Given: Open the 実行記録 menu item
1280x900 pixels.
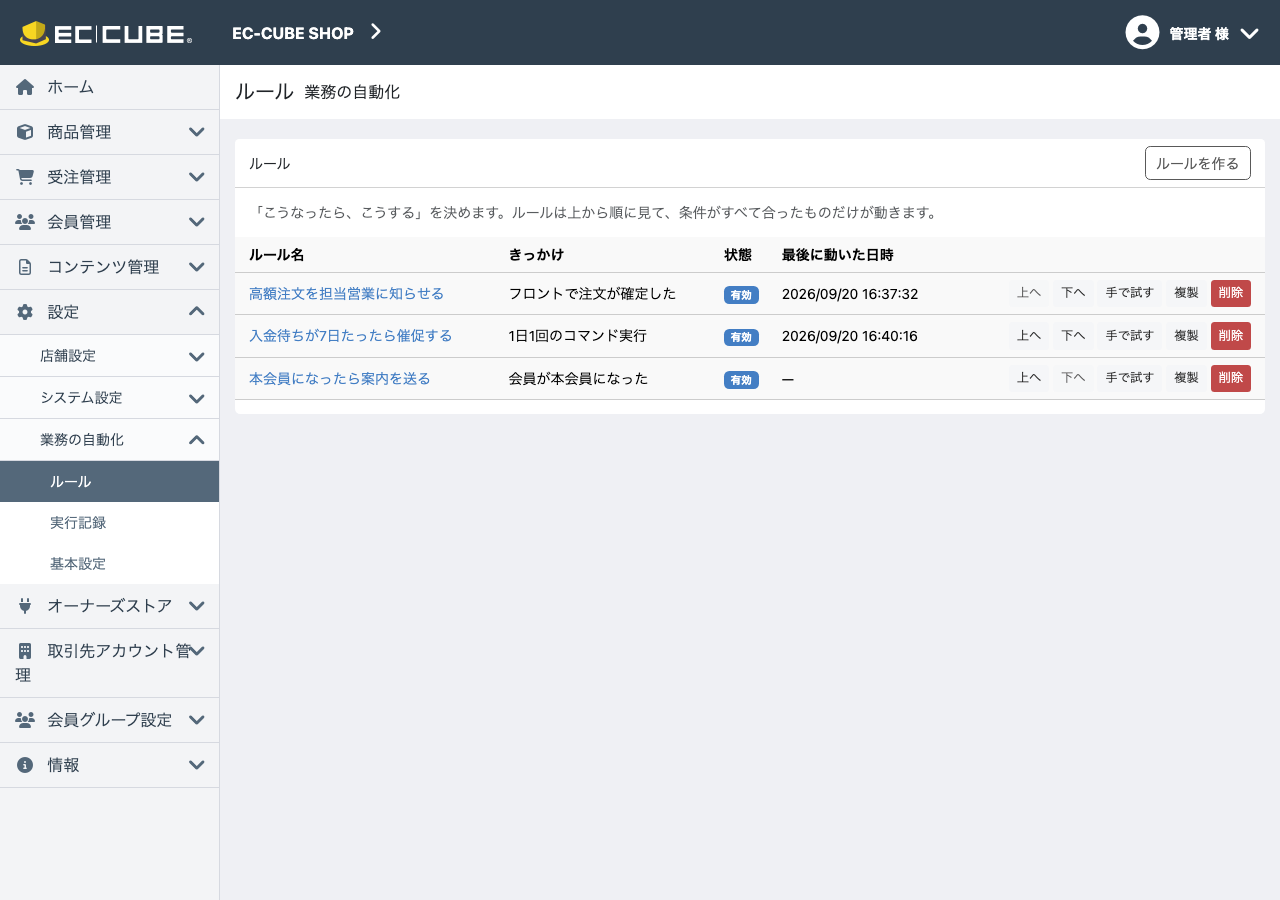Looking at the screenshot, I should point(109,523).
